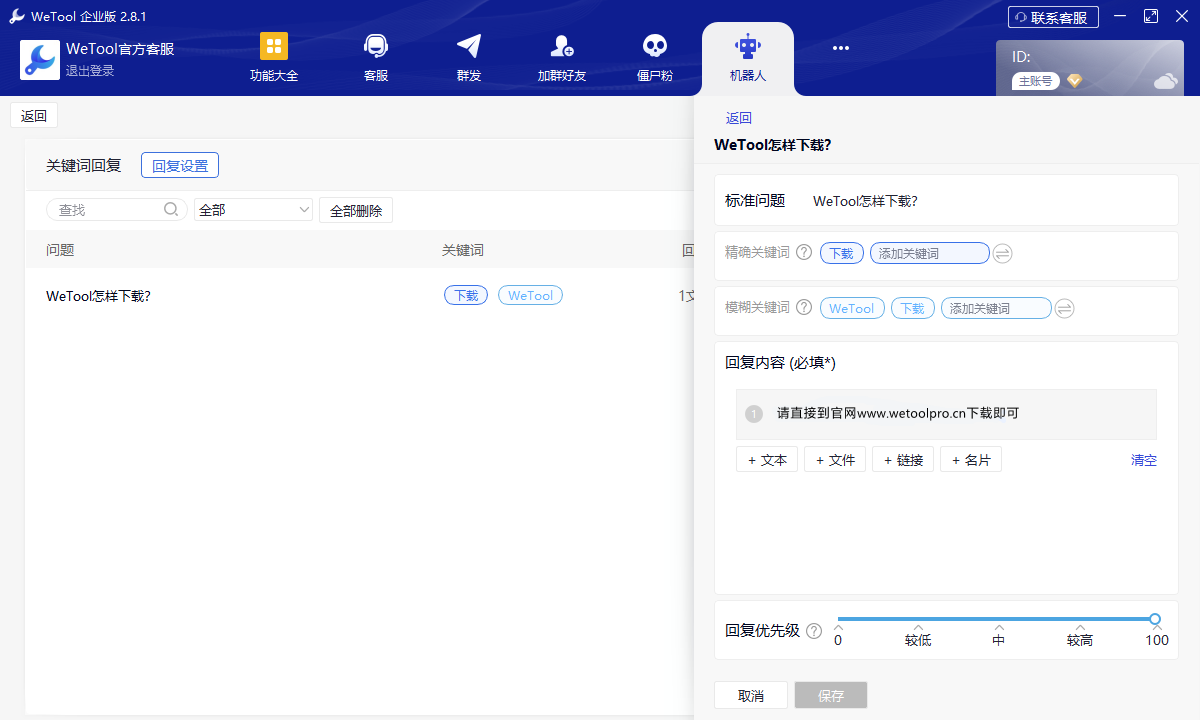Click the diamond VIP icon

click(x=1074, y=81)
